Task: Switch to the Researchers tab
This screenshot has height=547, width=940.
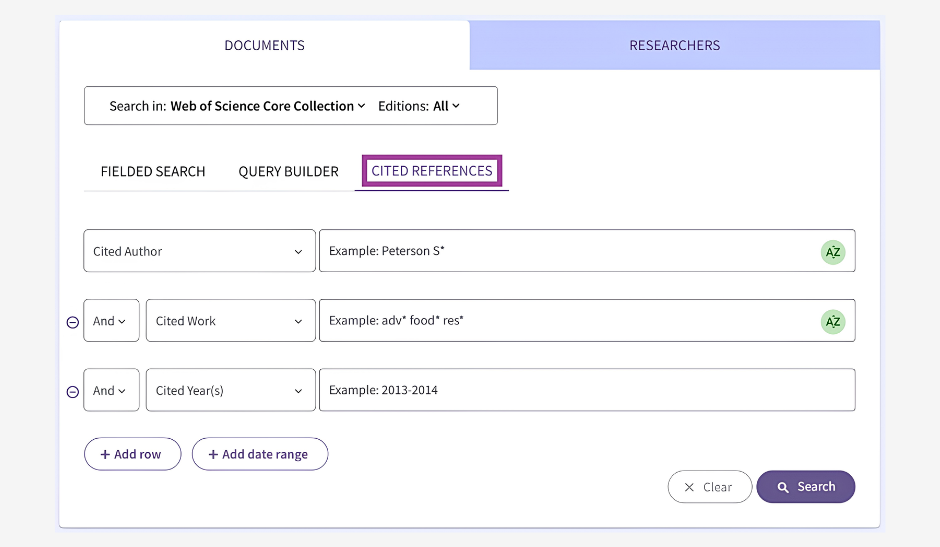Action: (674, 46)
